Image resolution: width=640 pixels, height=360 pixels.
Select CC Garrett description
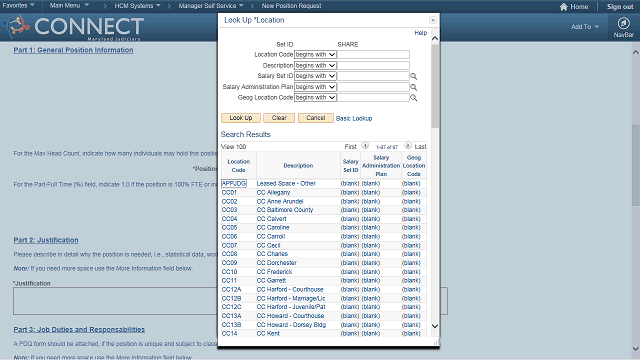271,281
